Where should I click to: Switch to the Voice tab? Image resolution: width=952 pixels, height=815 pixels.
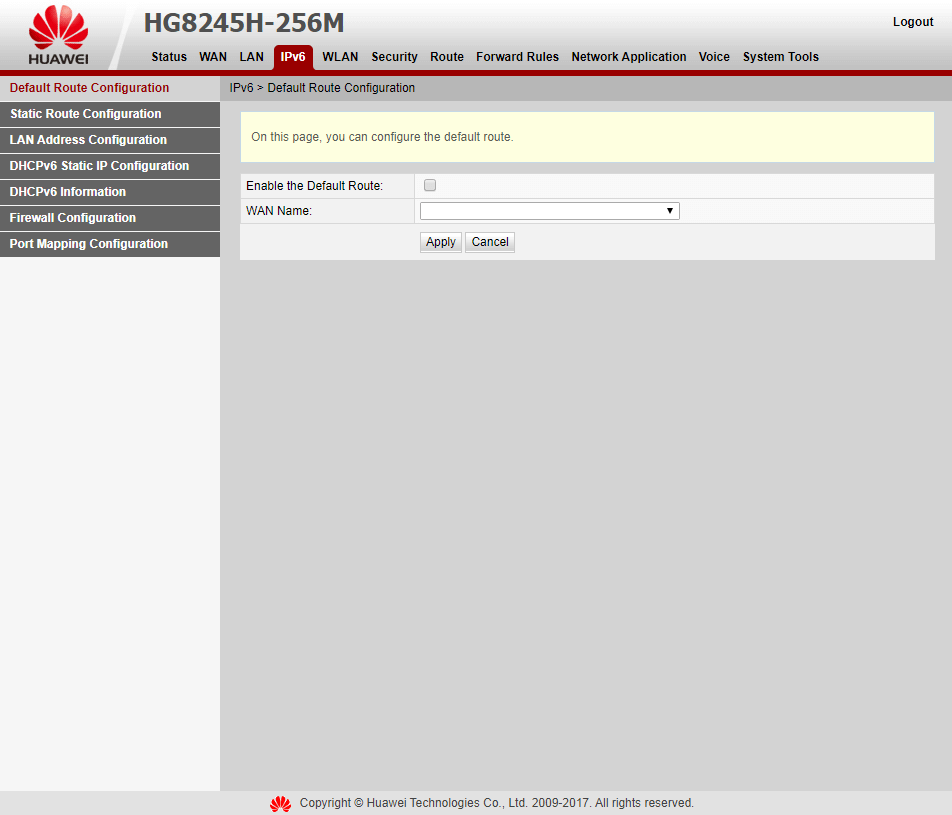tap(714, 57)
